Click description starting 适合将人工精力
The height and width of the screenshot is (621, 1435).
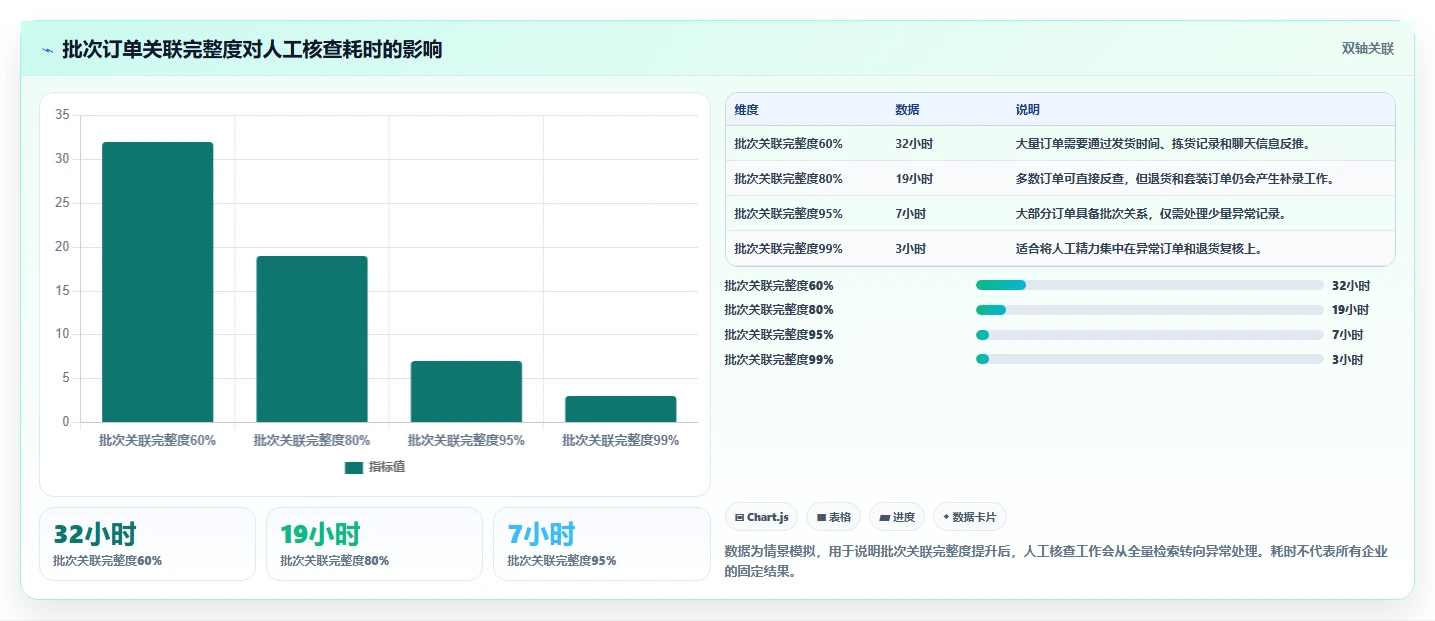pos(1139,249)
